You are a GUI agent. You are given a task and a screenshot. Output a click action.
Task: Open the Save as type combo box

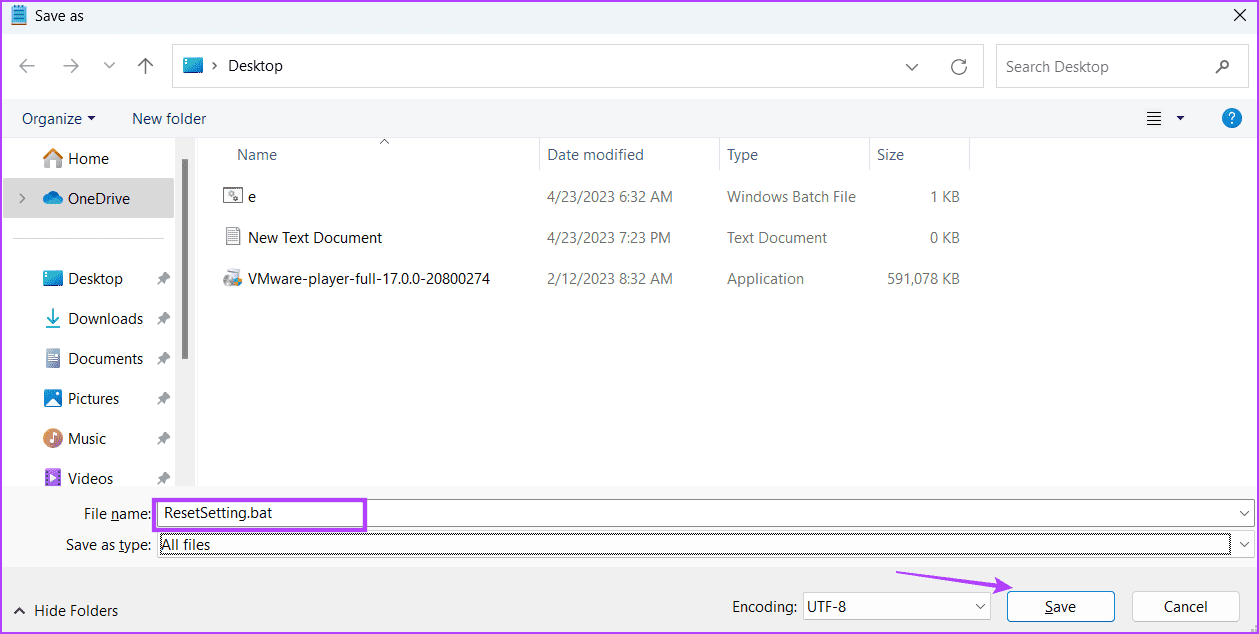pyautogui.click(x=705, y=544)
